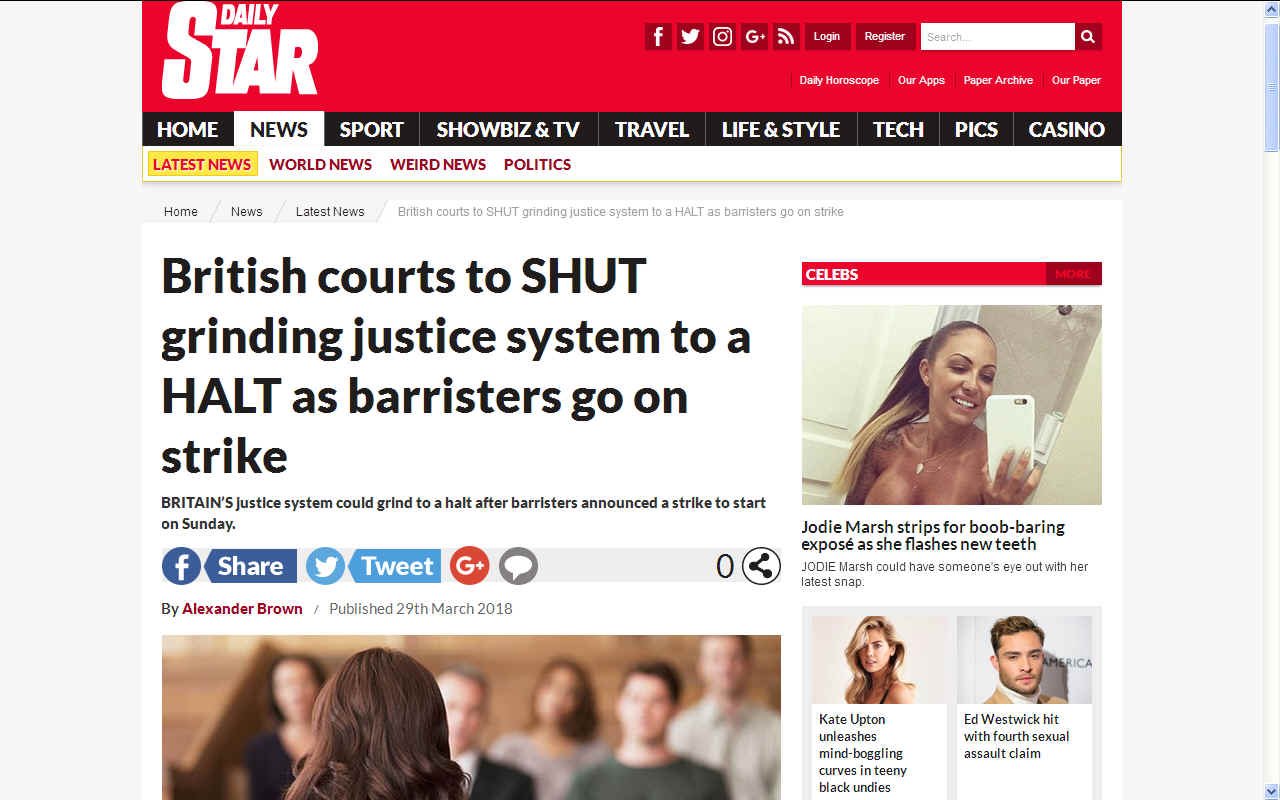1280x800 pixels.
Task: Click the search magnifier button
Action: [x=1088, y=37]
